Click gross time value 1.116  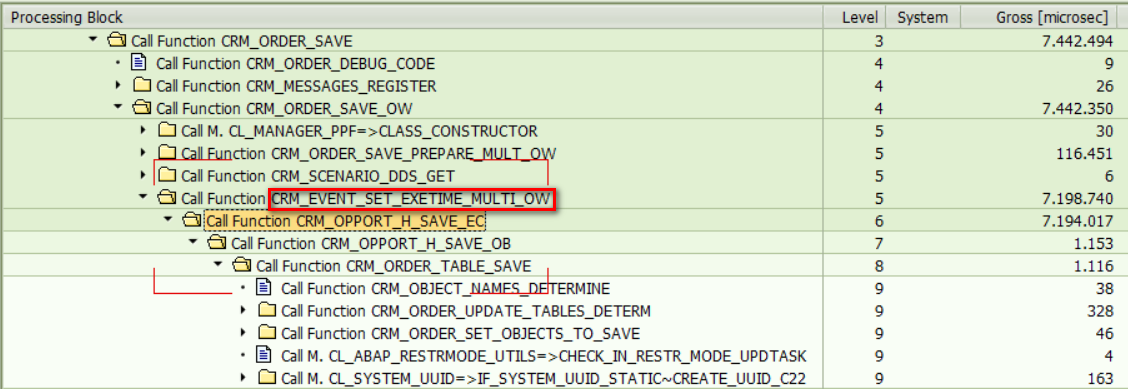point(1093,266)
